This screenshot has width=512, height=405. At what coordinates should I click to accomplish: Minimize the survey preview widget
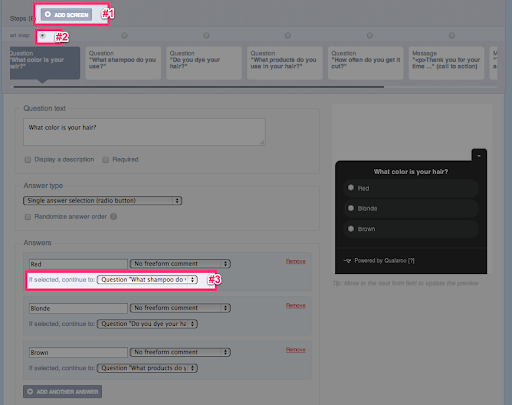(479, 156)
